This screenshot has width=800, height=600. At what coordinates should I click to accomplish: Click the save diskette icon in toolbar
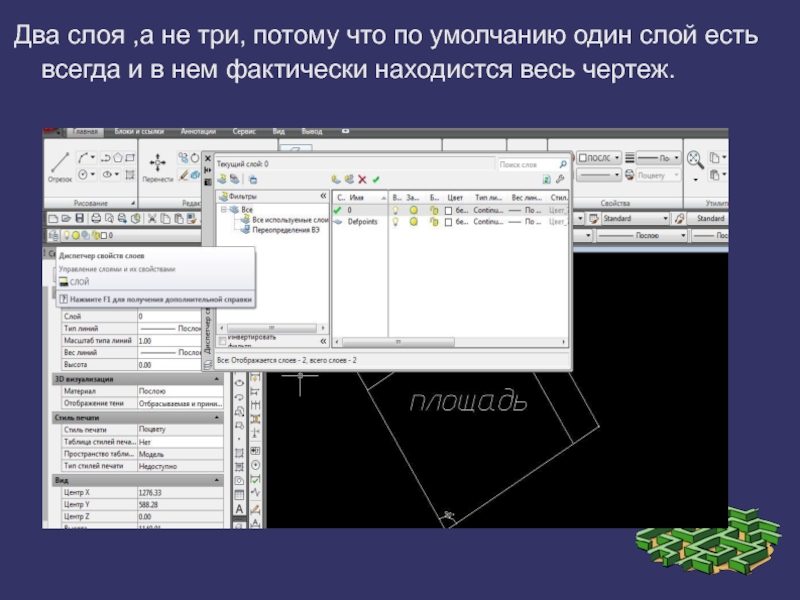coord(80,218)
